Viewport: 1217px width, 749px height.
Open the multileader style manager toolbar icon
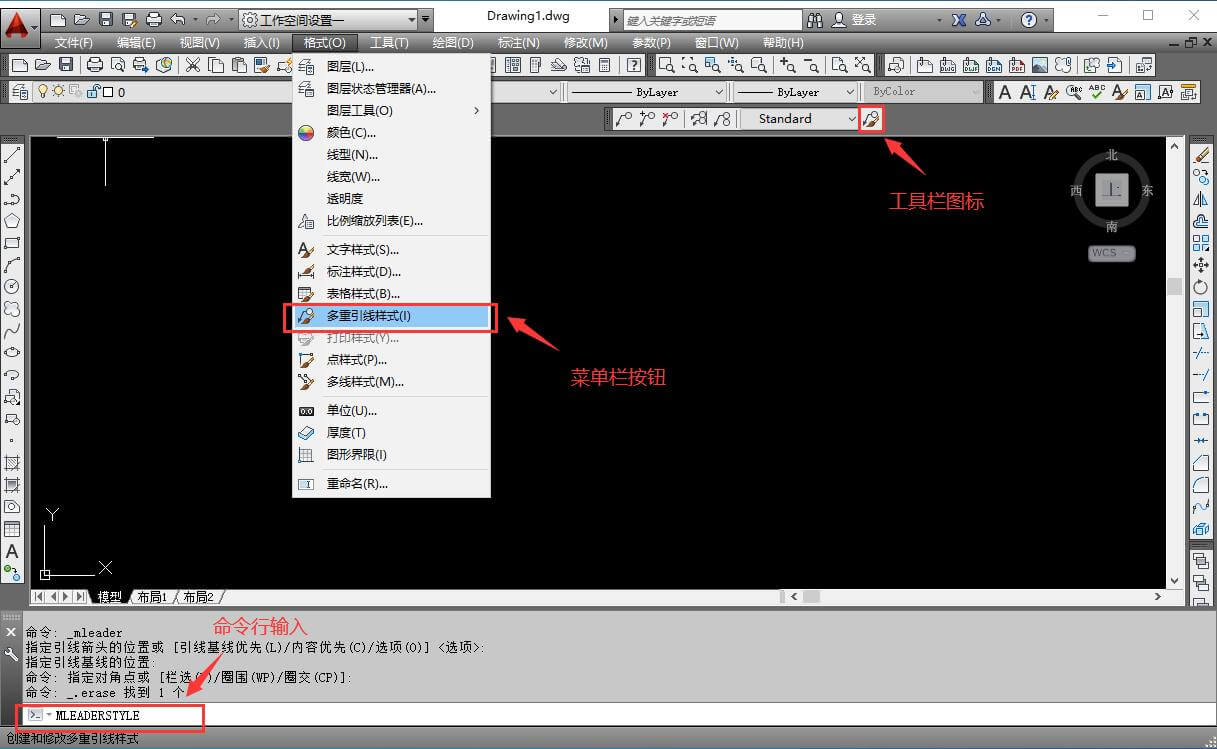click(871, 119)
